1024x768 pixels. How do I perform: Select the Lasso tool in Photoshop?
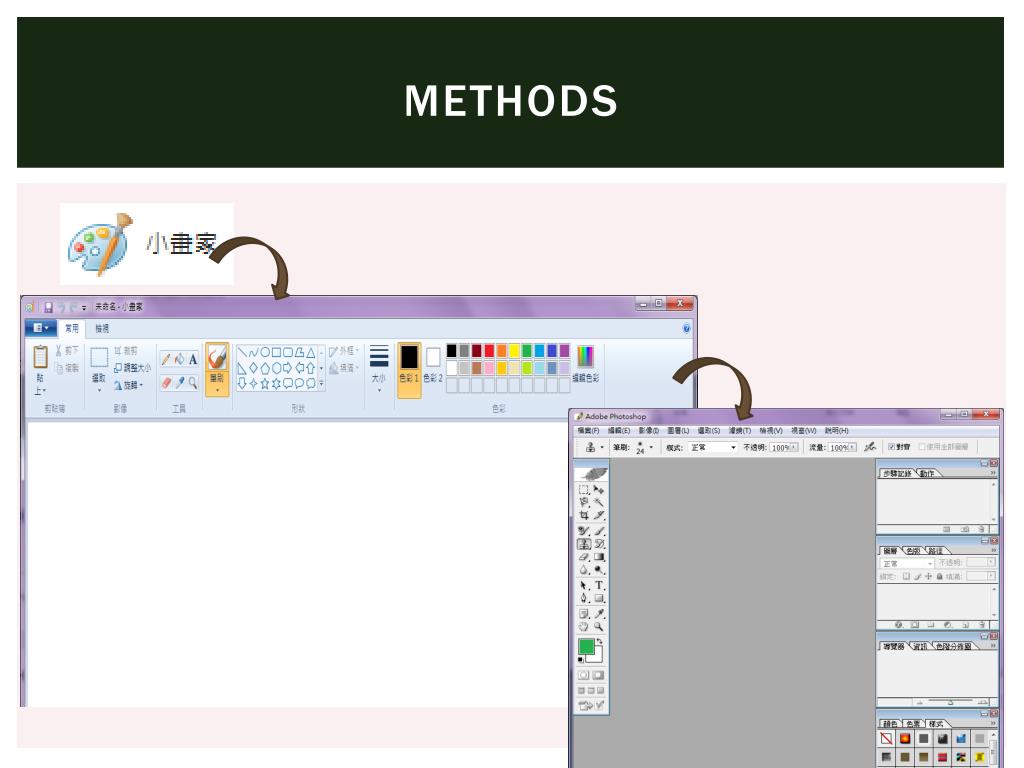coord(584,502)
